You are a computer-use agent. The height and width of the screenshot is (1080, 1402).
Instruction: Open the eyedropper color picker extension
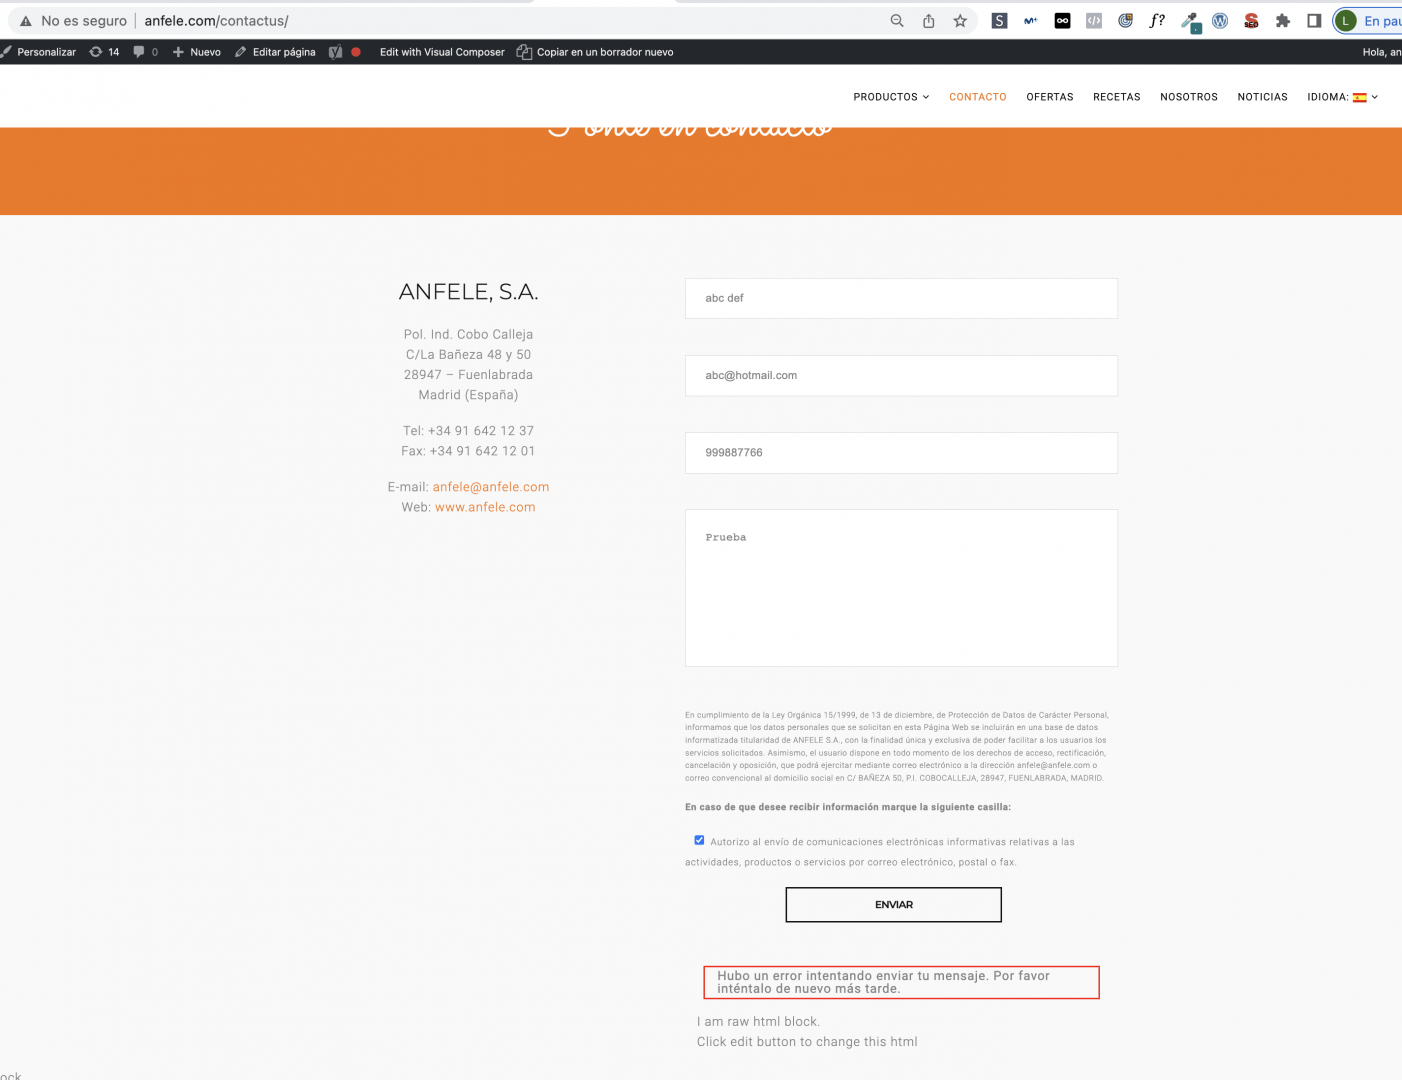pyautogui.click(x=1190, y=22)
